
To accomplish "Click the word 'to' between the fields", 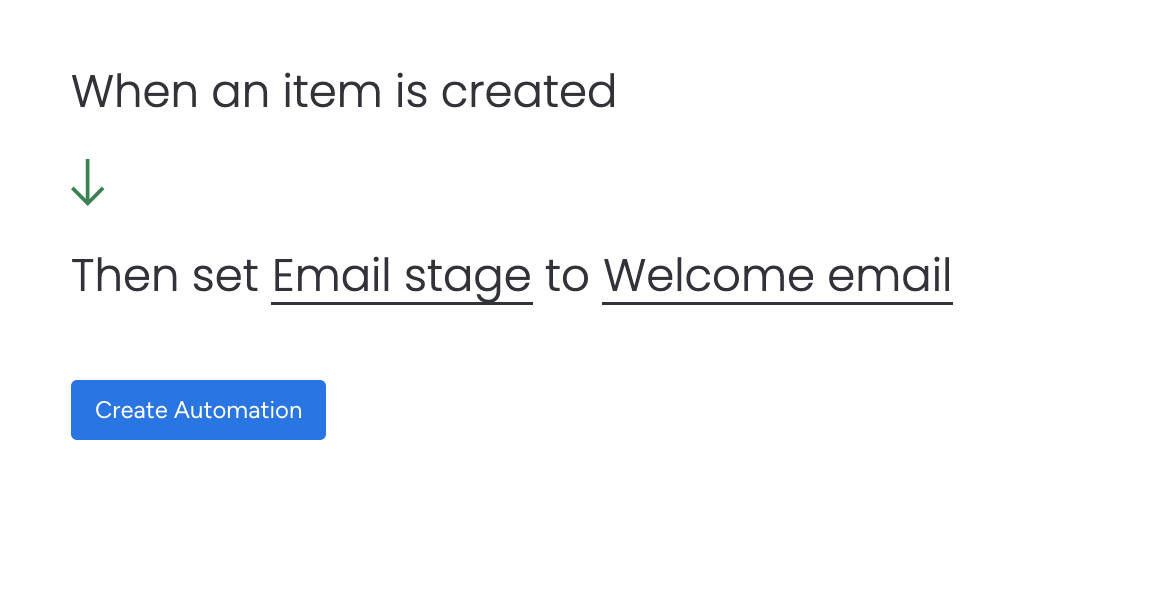I will click(568, 278).
